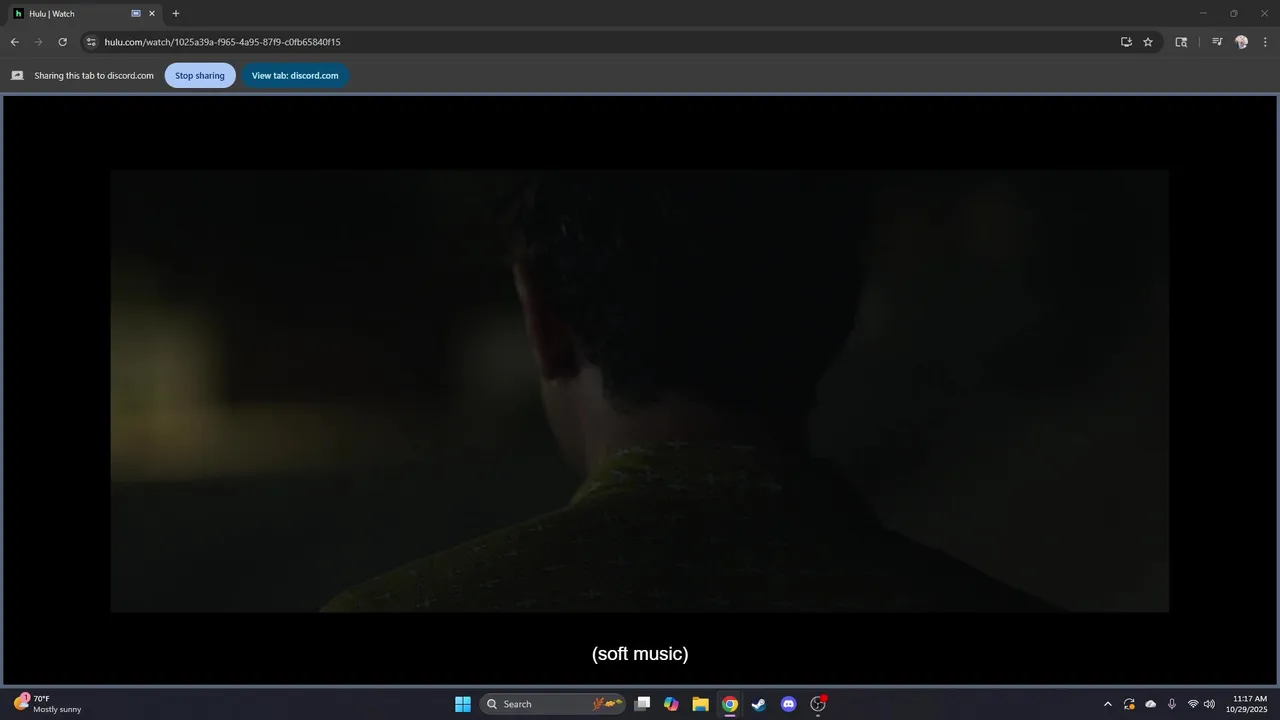Click the sync update tray icon
Screen dimensions: 1280x720
click(1129, 704)
